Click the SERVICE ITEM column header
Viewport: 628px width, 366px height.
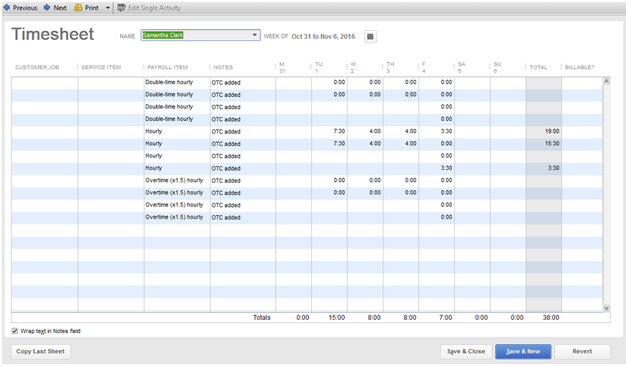point(101,67)
